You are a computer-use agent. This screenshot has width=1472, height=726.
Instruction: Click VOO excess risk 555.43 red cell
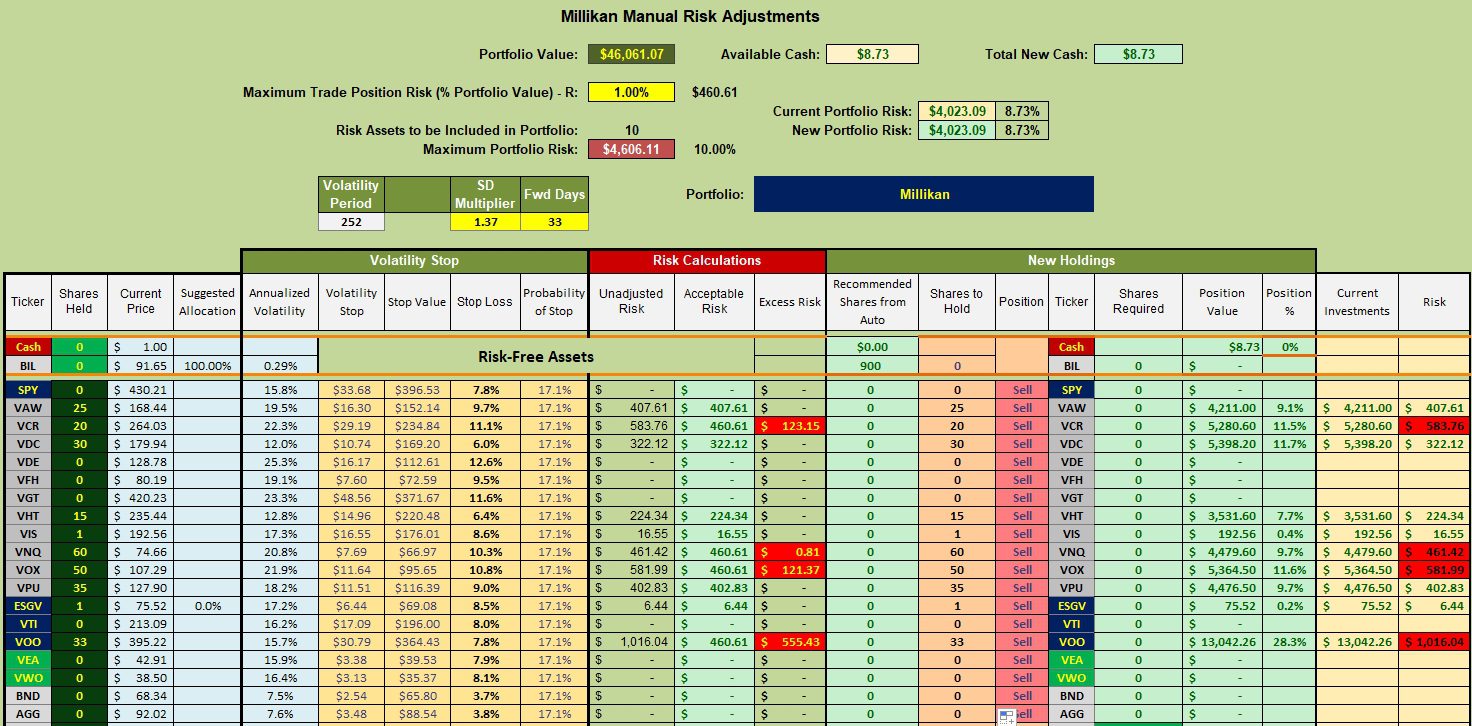(790, 641)
